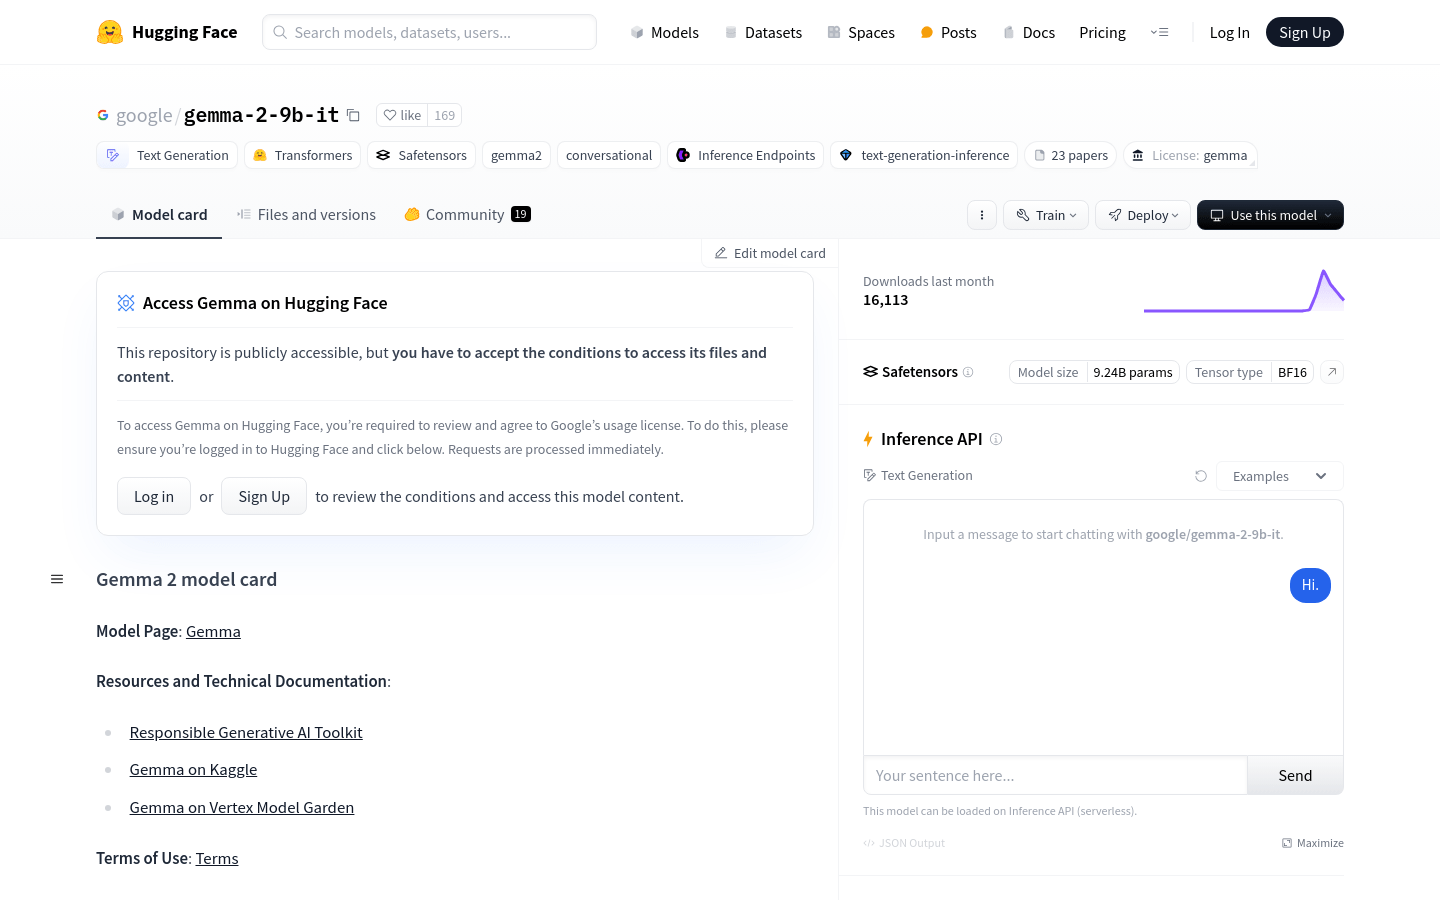Screen dimensions: 1440x900
Task: Click the Safetensors info icon
Action: click(x=968, y=372)
